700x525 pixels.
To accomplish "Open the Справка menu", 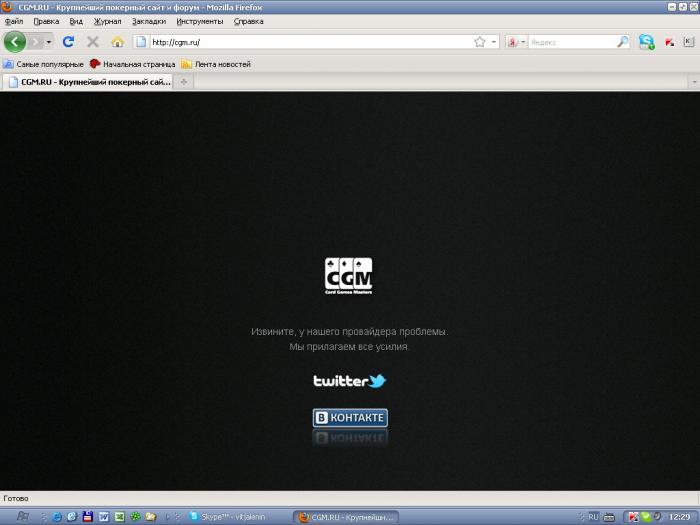I will click(248, 21).
